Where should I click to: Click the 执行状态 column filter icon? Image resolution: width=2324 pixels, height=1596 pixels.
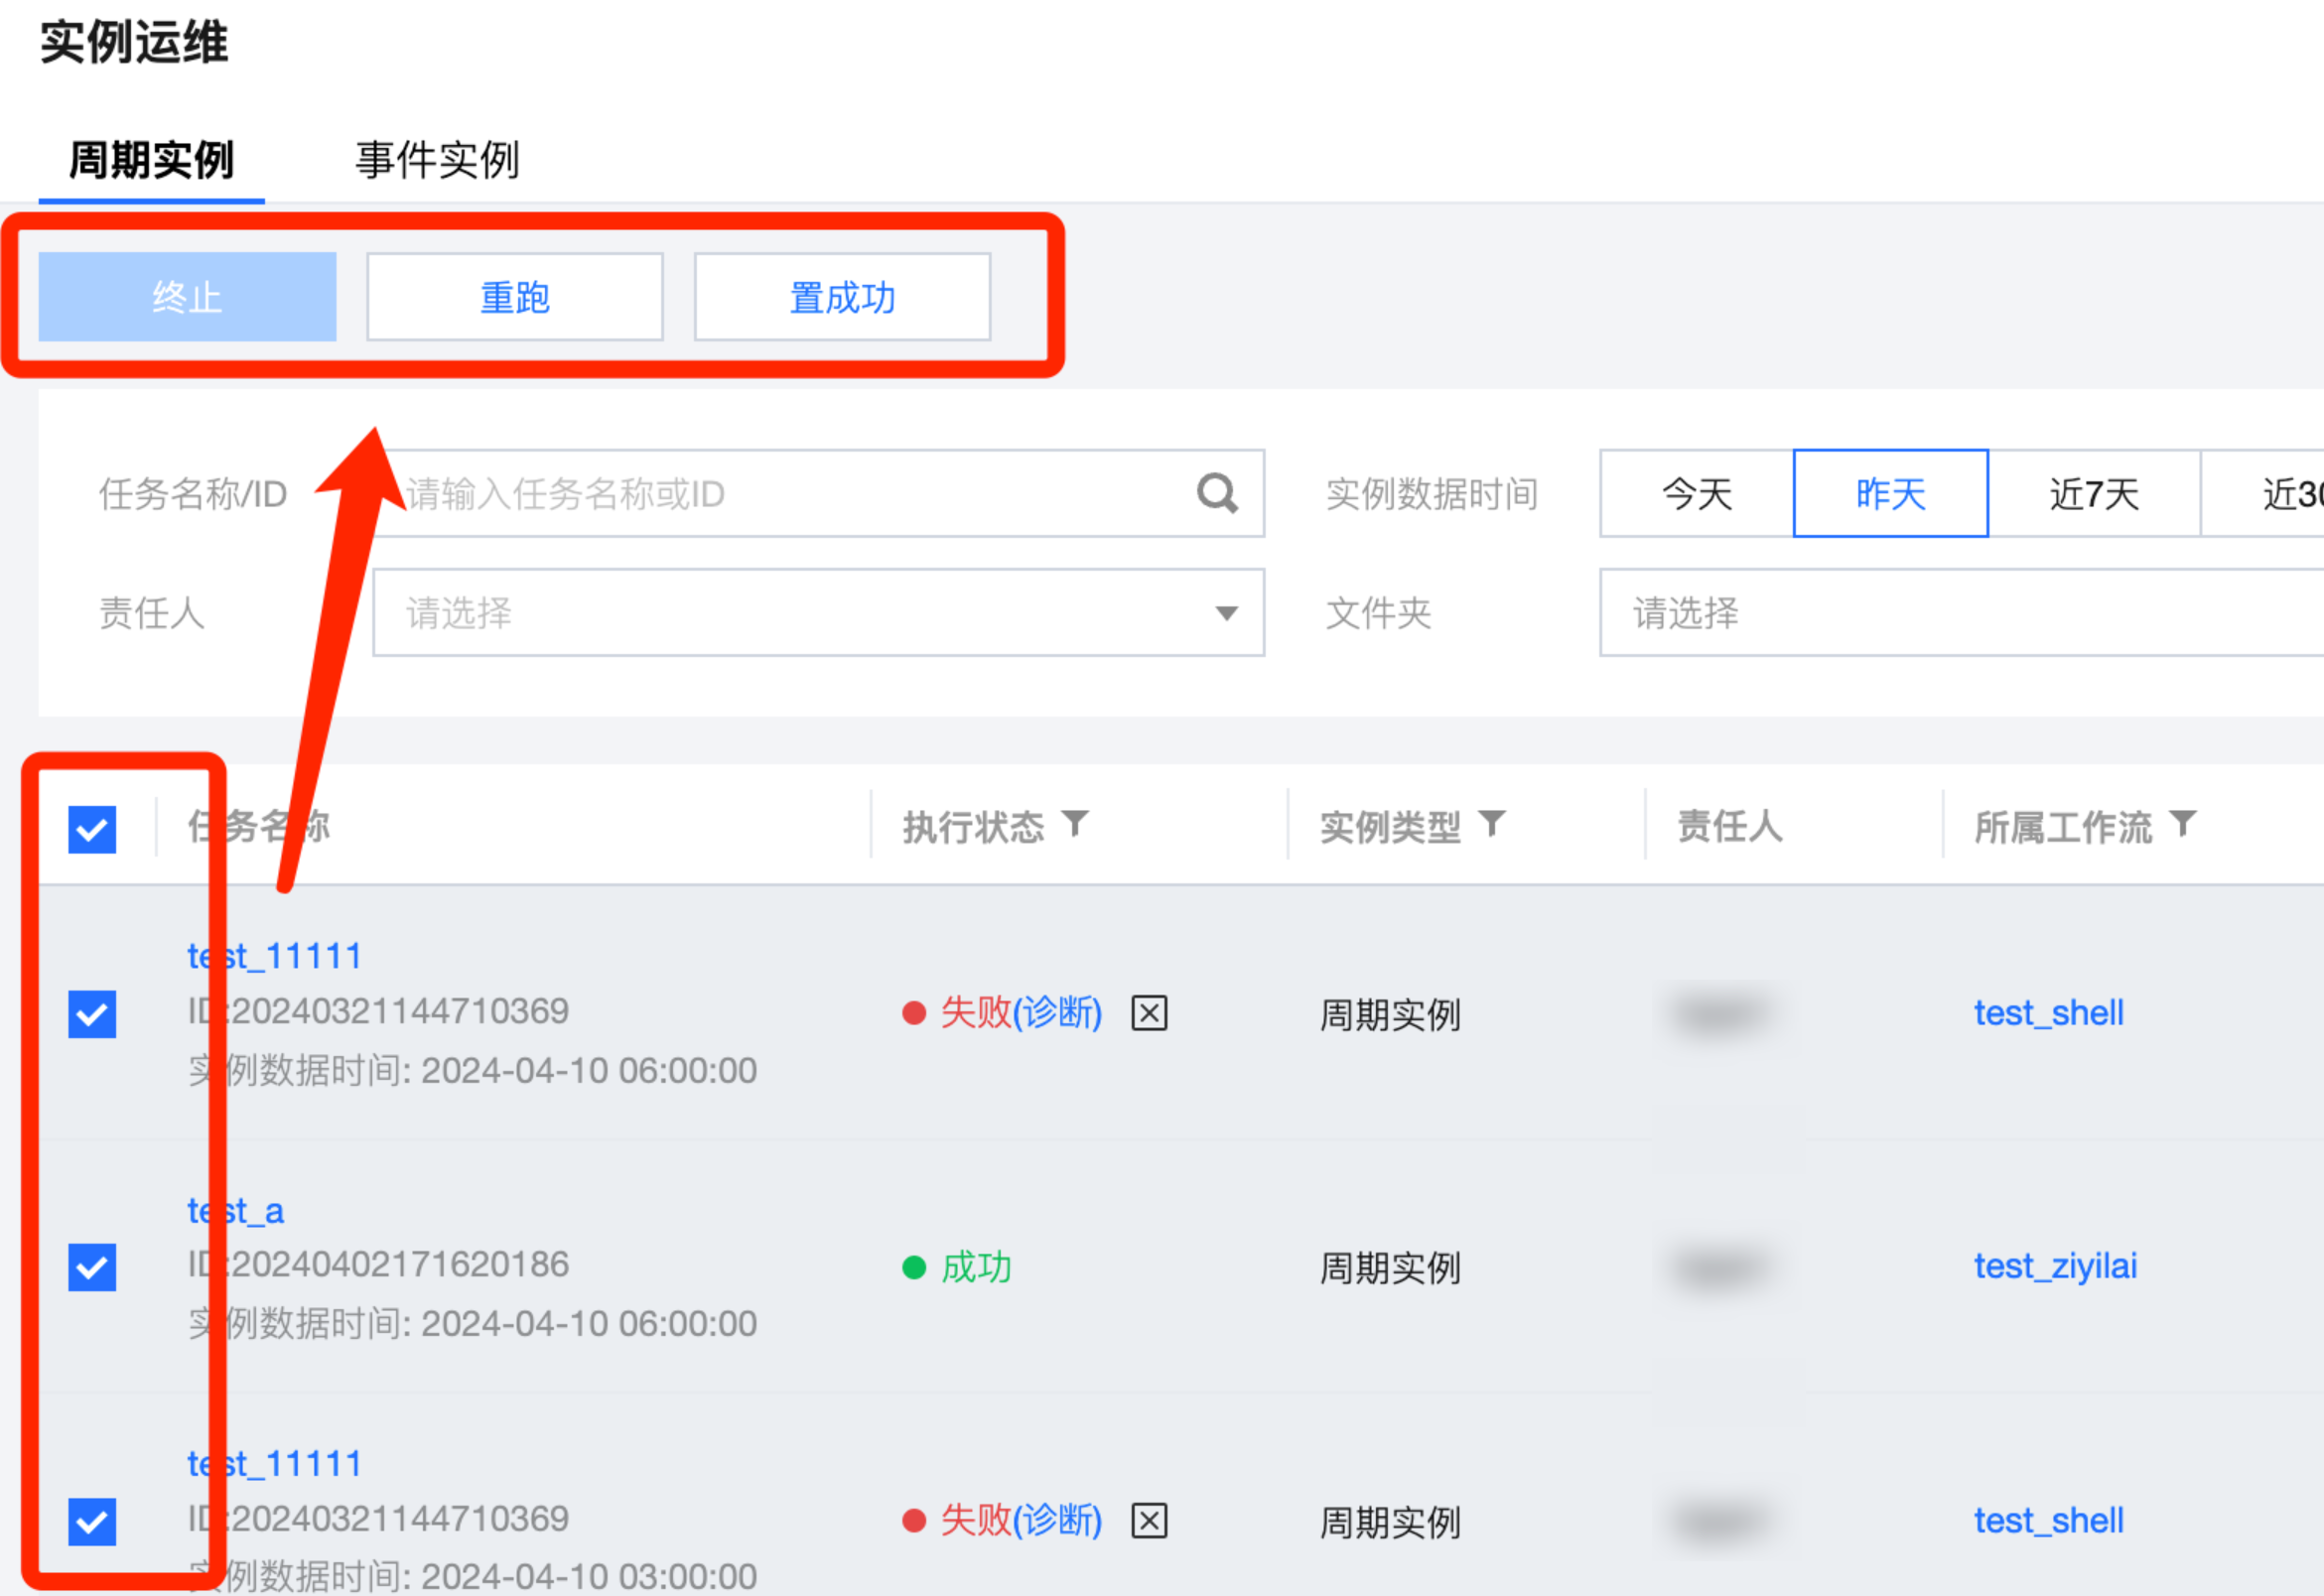click(1075, 824)
